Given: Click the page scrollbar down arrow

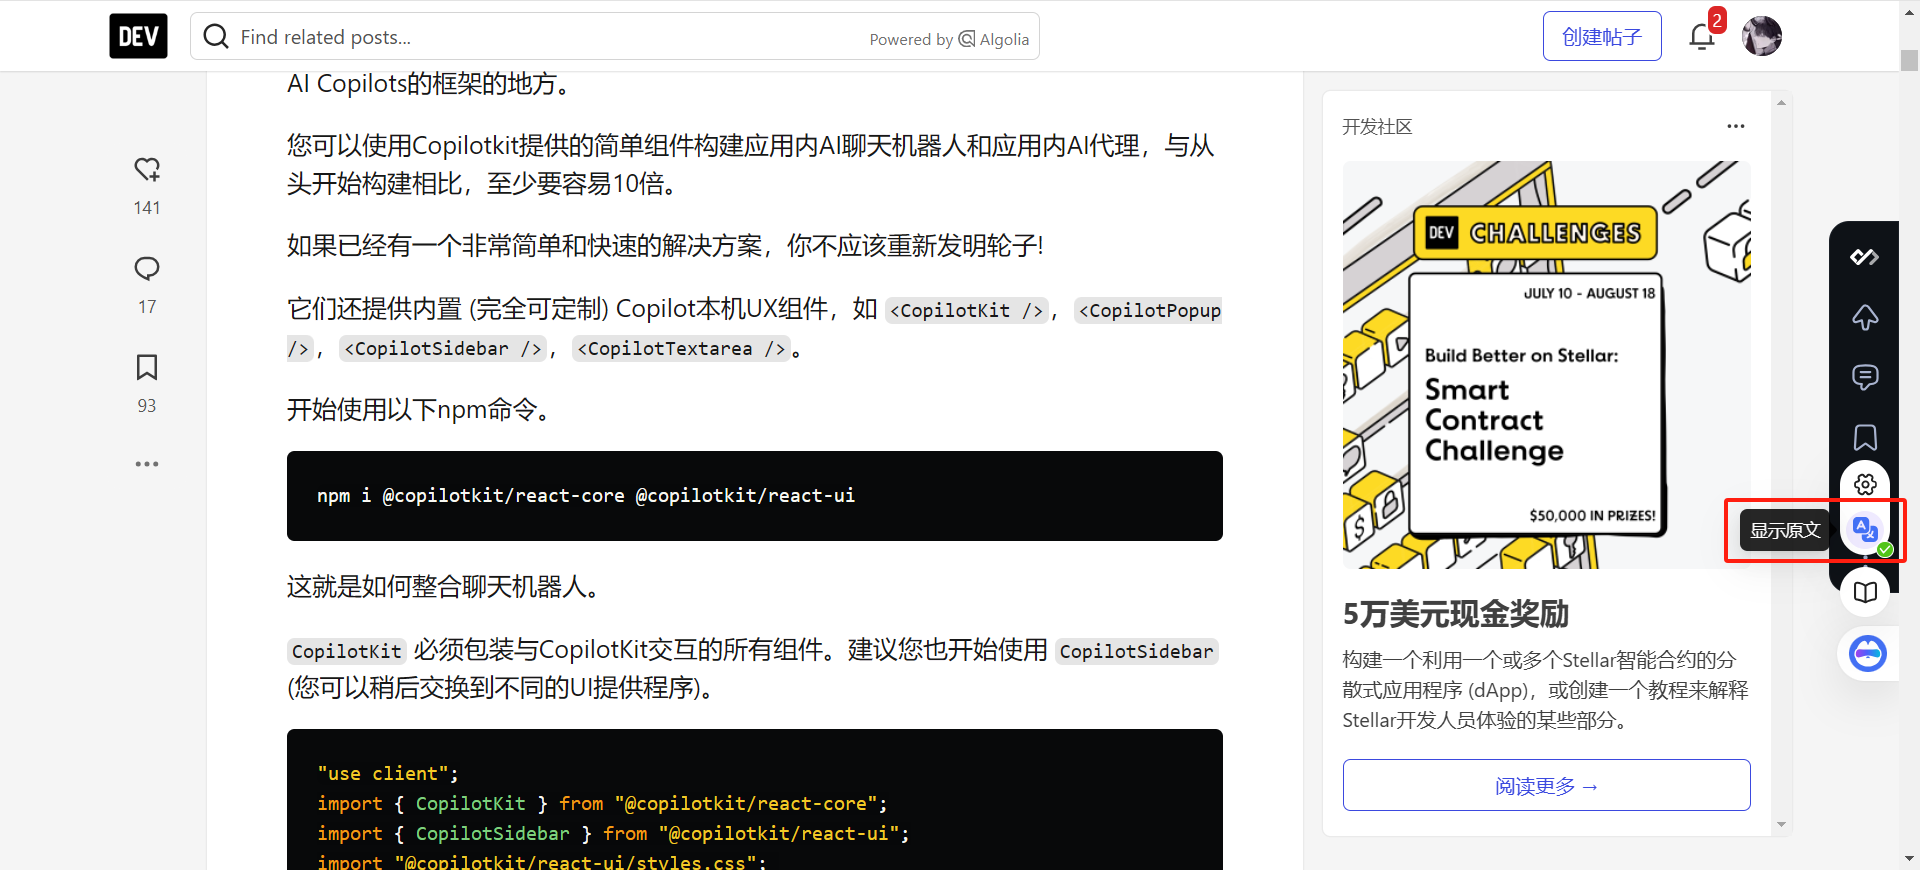Looking at the screenshot, I should (1909, 858).
